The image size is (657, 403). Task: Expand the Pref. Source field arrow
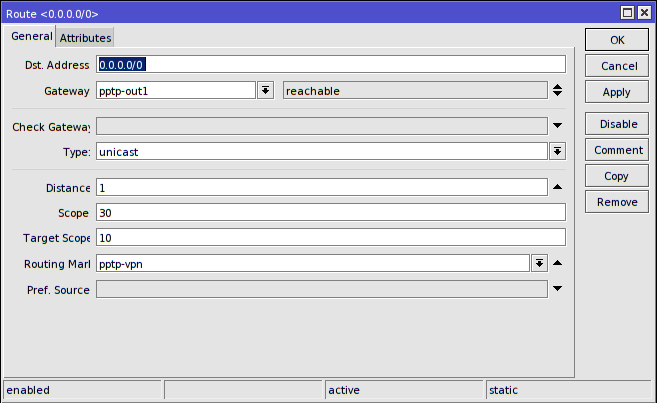[557, 289]
